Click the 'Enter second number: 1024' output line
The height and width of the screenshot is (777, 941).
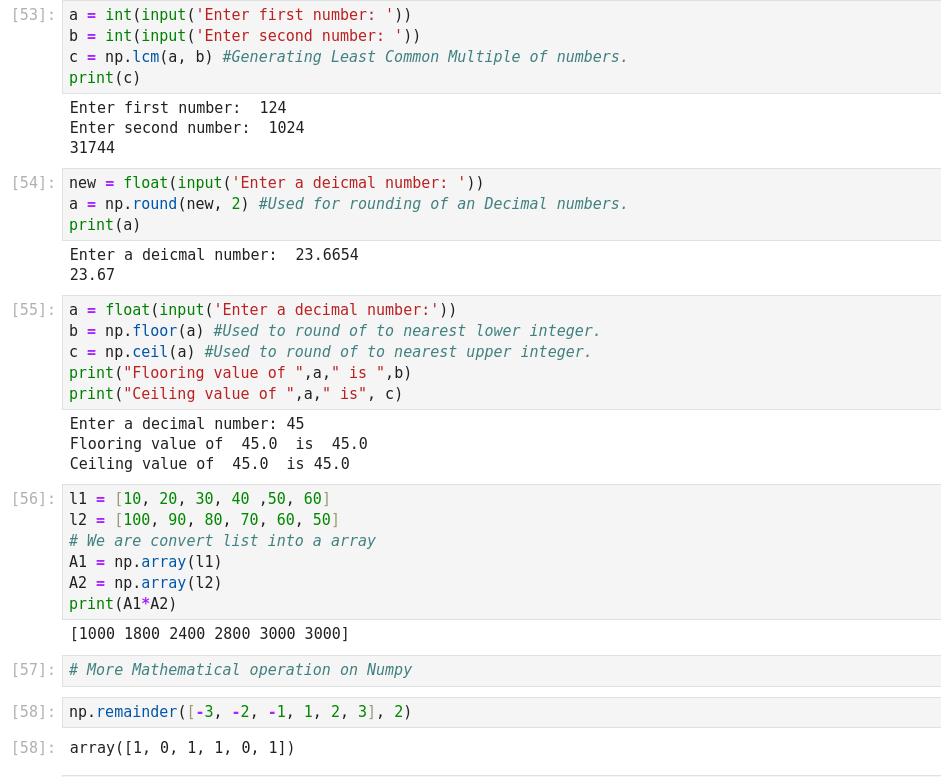coord(187,128)
